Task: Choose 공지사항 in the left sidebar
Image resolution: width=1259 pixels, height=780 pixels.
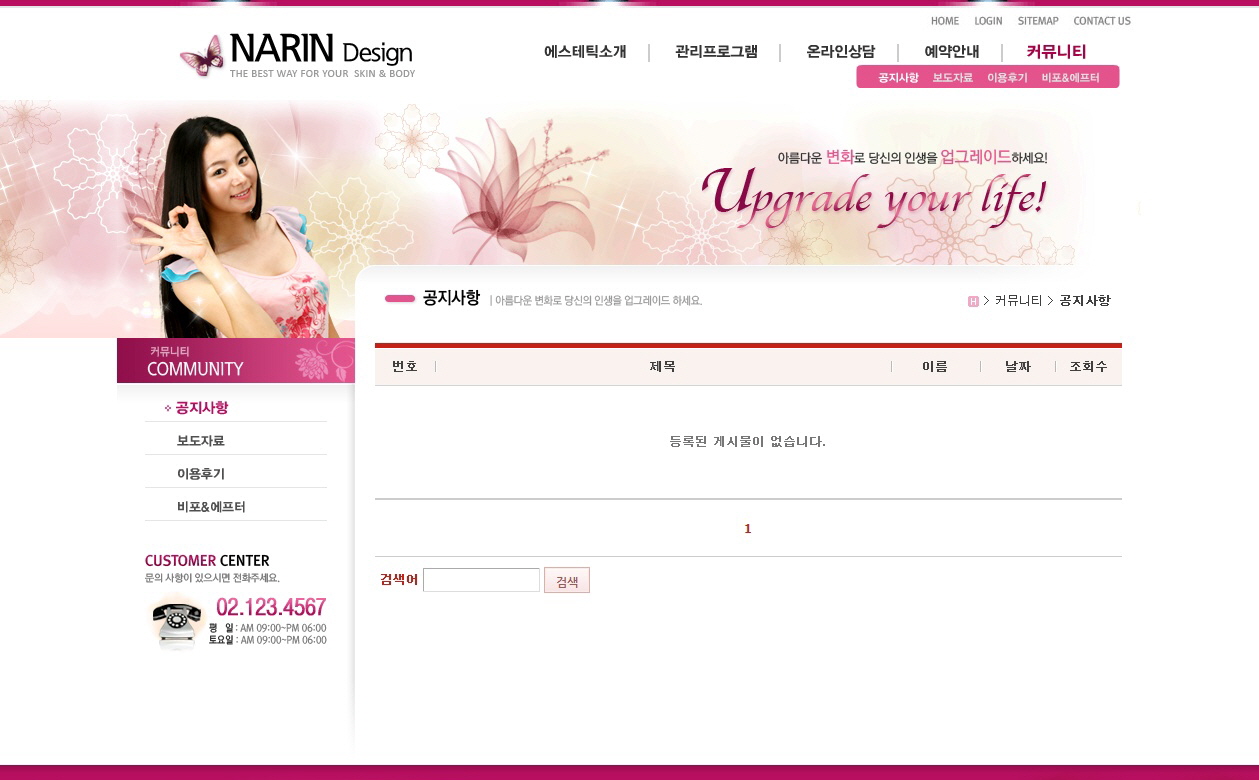Action: [x=202, y=408]
